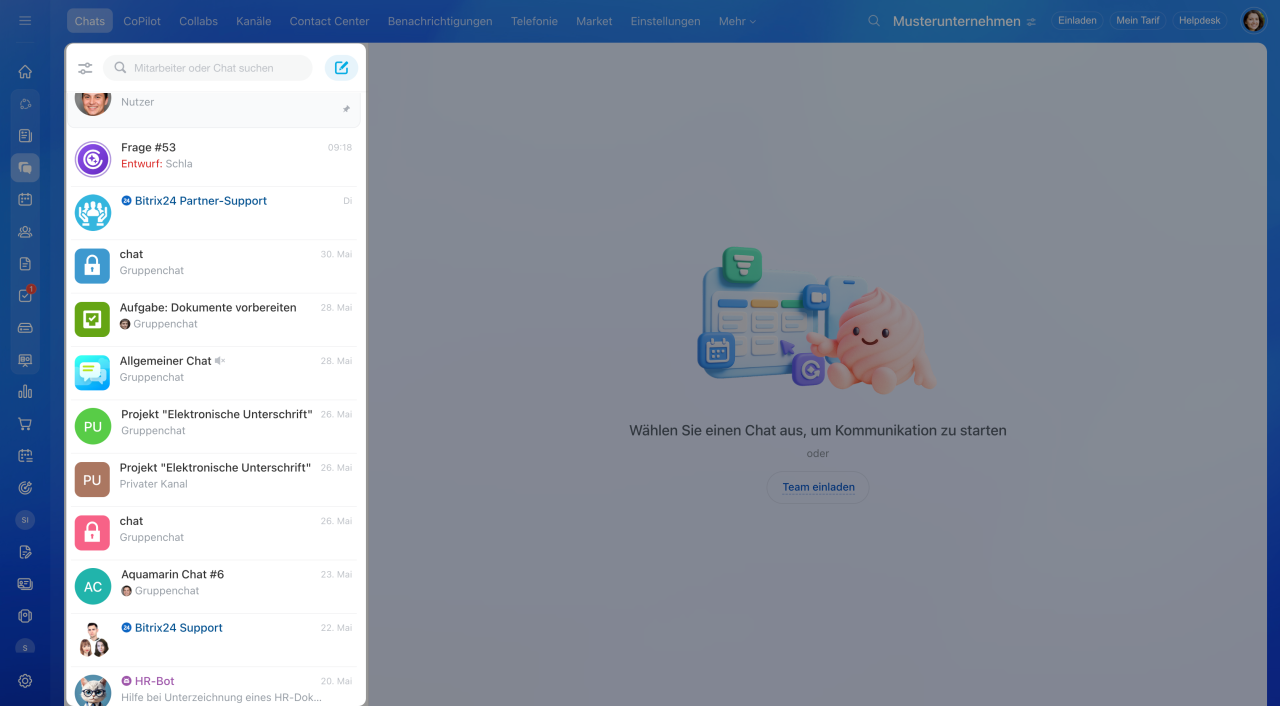Open the chat from 30. Mai
The height and width of the screenshot is (706, 1280).
point(215,266)
